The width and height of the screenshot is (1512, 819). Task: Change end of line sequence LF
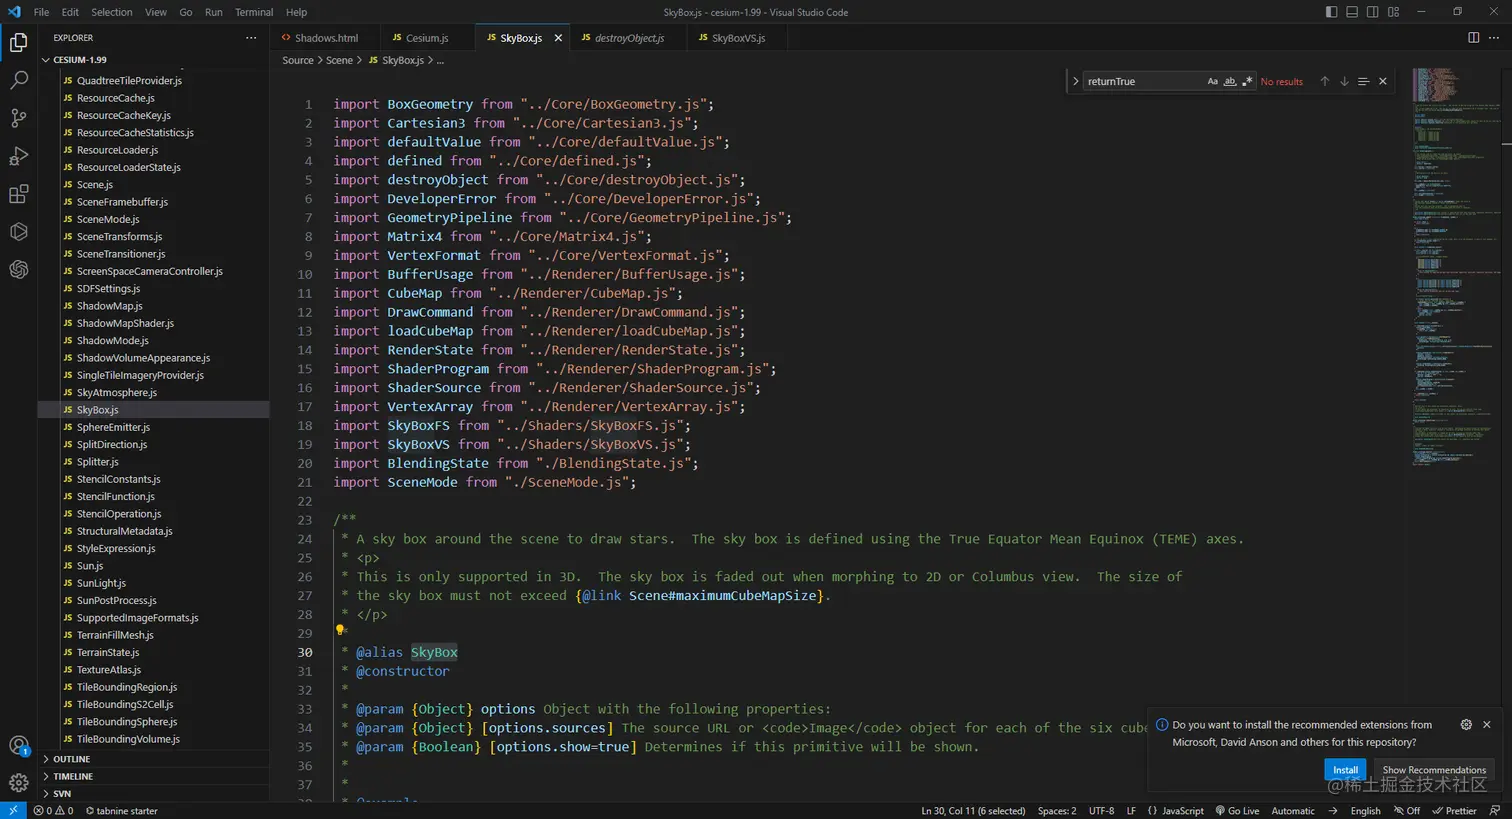[x=1131, y=811]
